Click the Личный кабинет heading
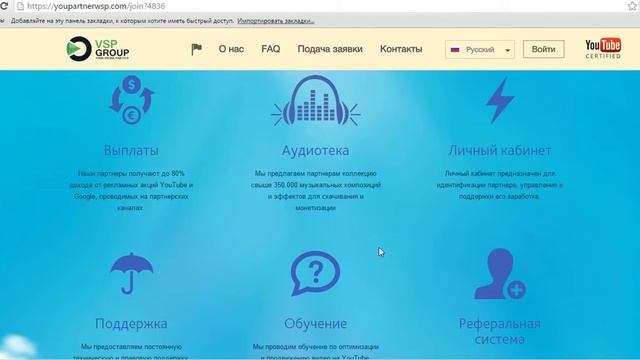Viewport: 640px width, 360px height. pyautogui.click(x=500, y=150)
